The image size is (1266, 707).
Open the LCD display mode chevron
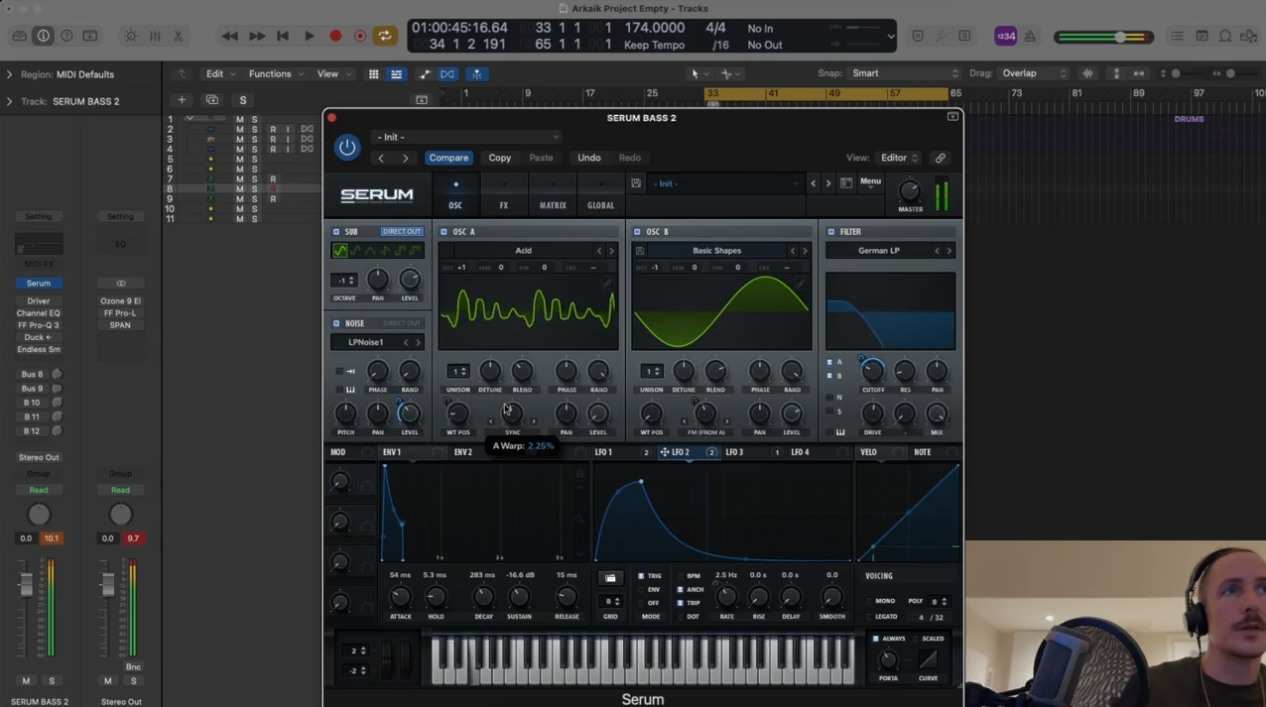point(891,37)
